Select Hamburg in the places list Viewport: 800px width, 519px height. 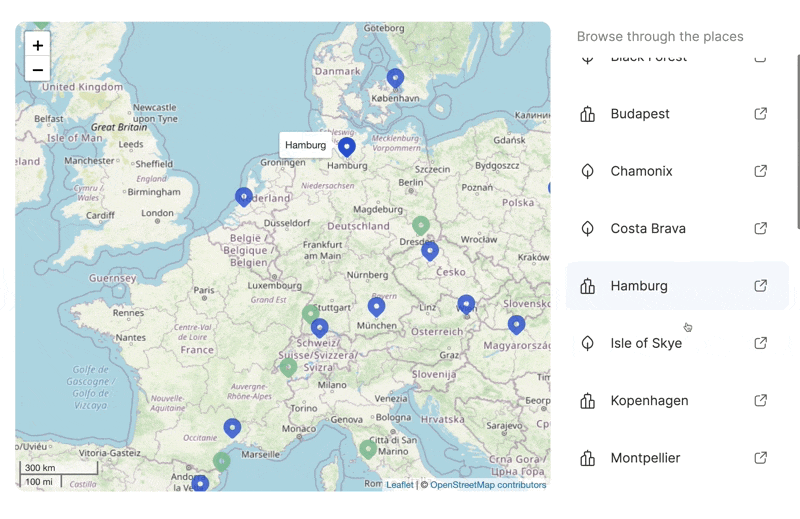[x=677, y=286]
